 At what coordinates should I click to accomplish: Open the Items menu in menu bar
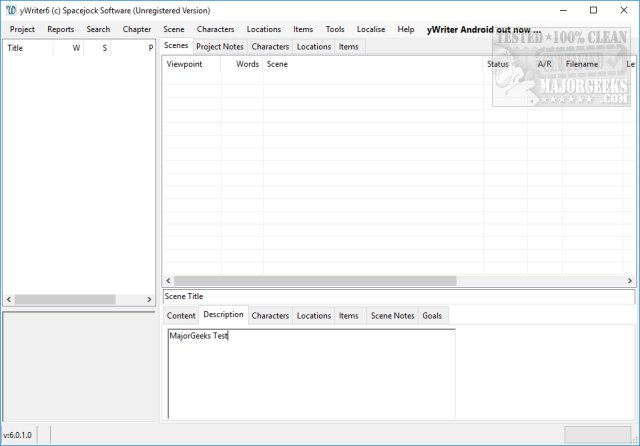[x=303, y=29]
